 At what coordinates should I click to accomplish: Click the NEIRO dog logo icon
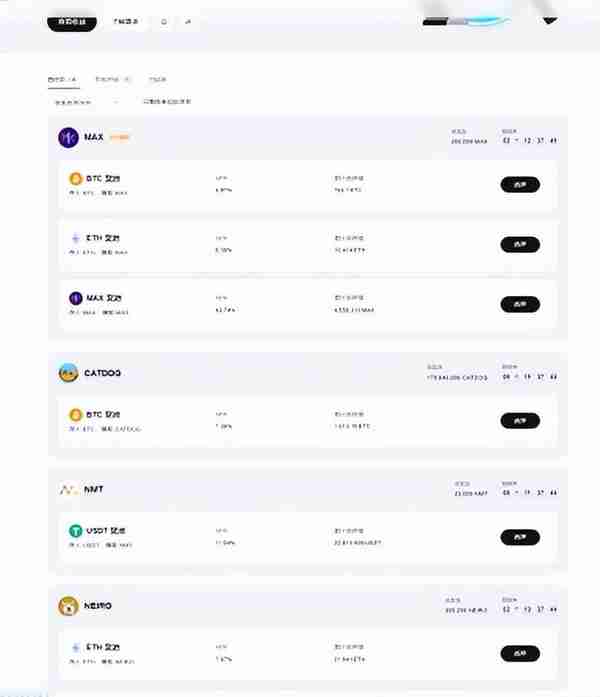[68, 606]
